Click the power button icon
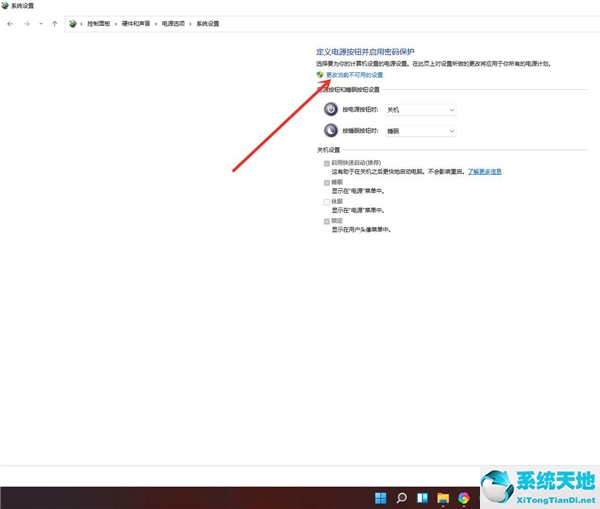Image resolution: width=600 pixels, height=509 pixels. (331, 109)
